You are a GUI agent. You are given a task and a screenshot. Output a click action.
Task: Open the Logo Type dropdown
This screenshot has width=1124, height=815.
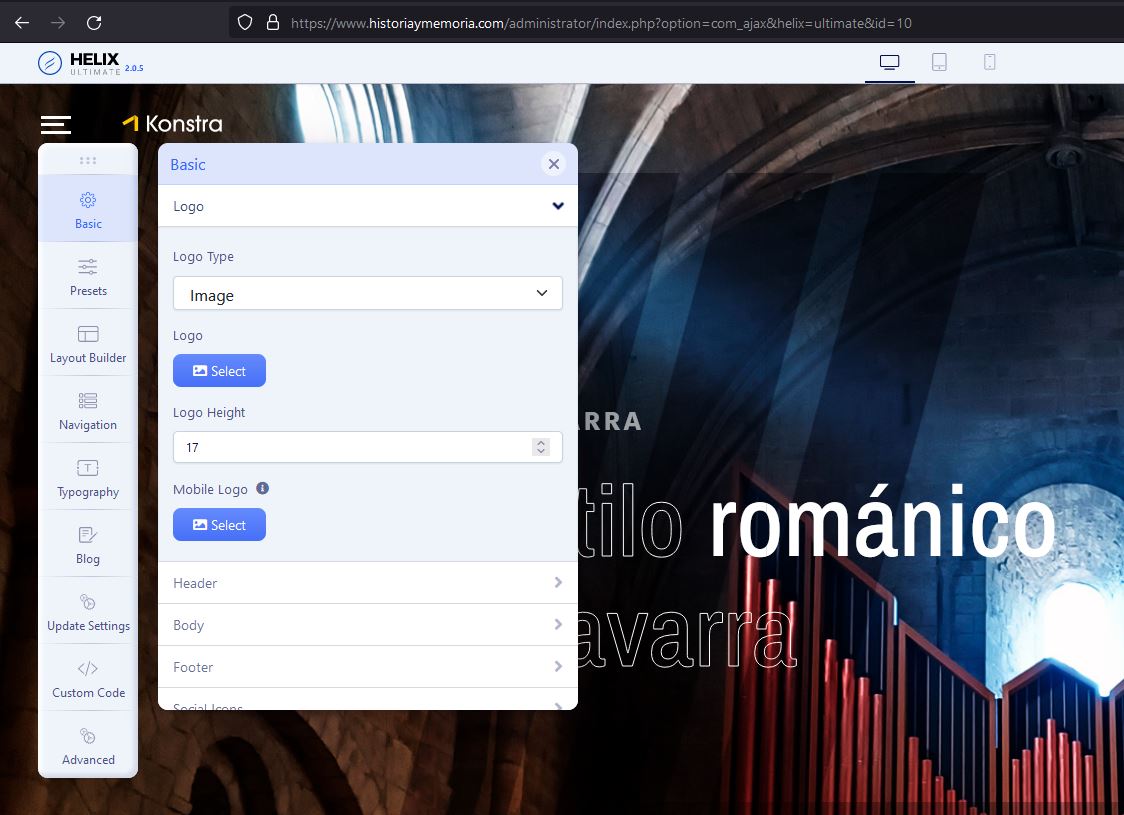point(367,293)
